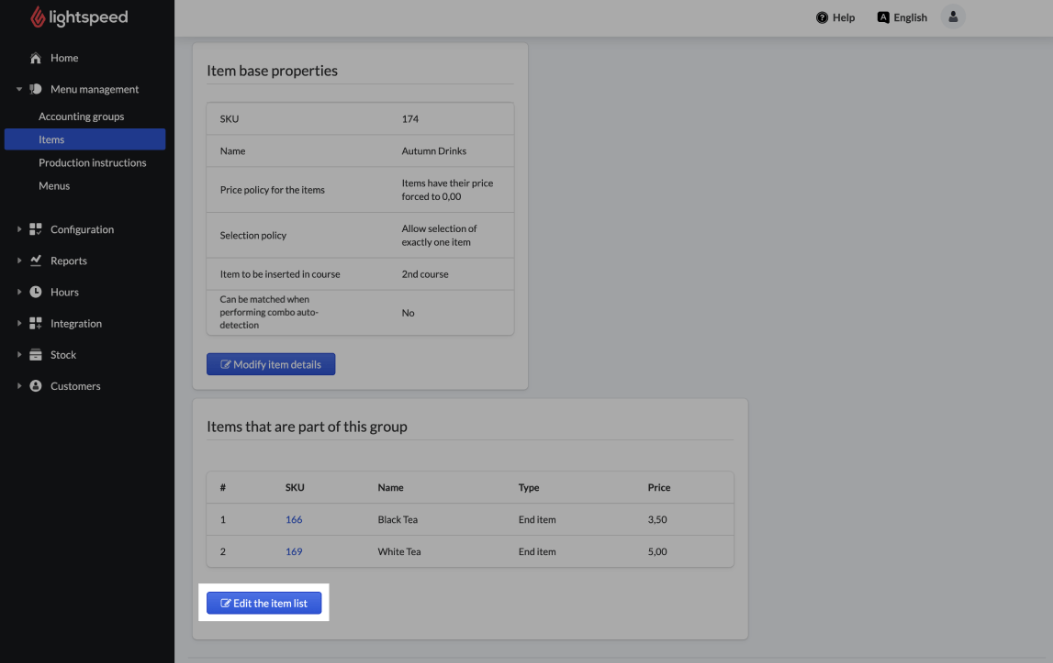Expand the Customers section arrow

click(x=19, y=386)
